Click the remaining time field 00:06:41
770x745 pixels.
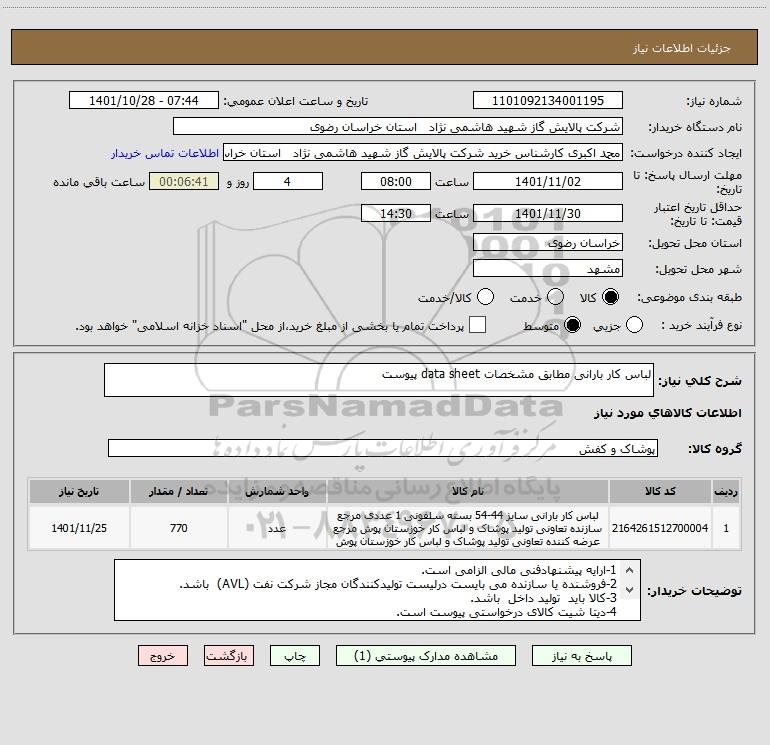184,181
